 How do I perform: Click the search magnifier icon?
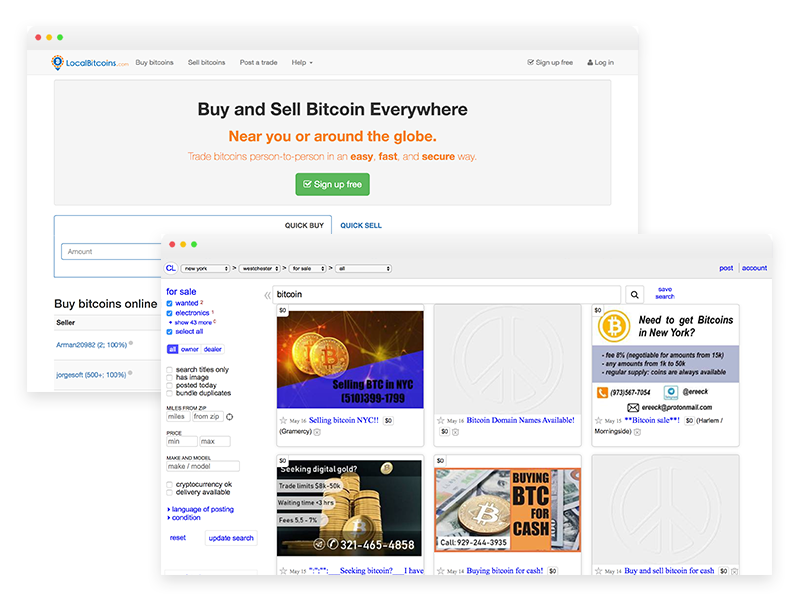click(634, 294)
